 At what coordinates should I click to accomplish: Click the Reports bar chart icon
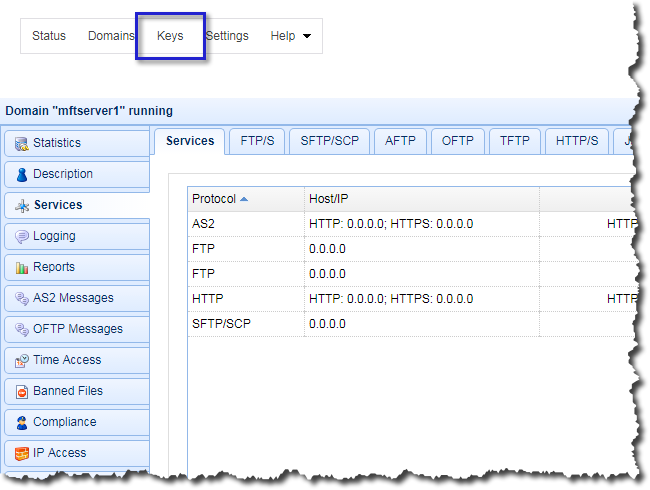[x=22, y=267]
